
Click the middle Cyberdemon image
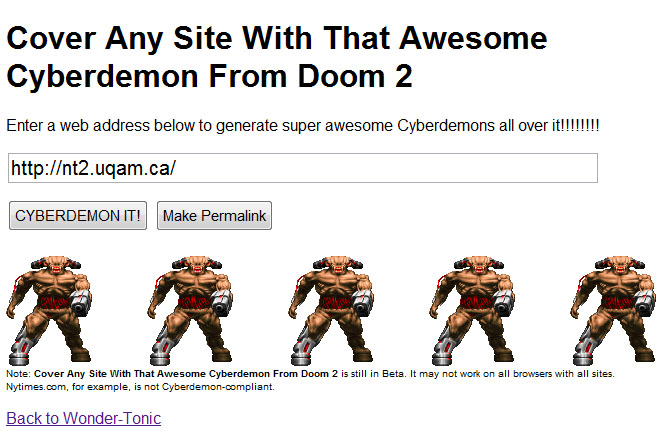[331, 310]
